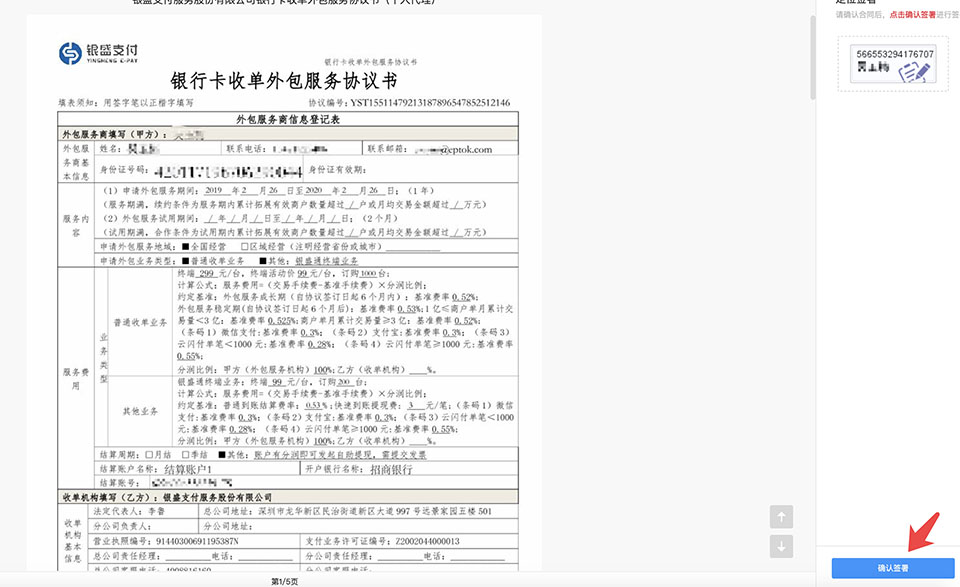960x587 pixels.
Task: Click the page-up arrow button
Action: click(781, 517)
